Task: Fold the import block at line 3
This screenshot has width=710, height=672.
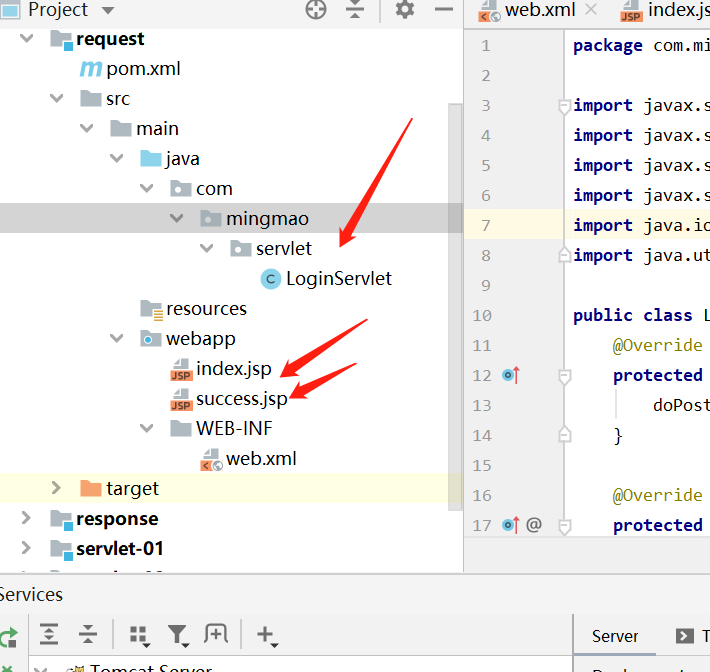Action: pyautogui.click(x=564, y=106)
